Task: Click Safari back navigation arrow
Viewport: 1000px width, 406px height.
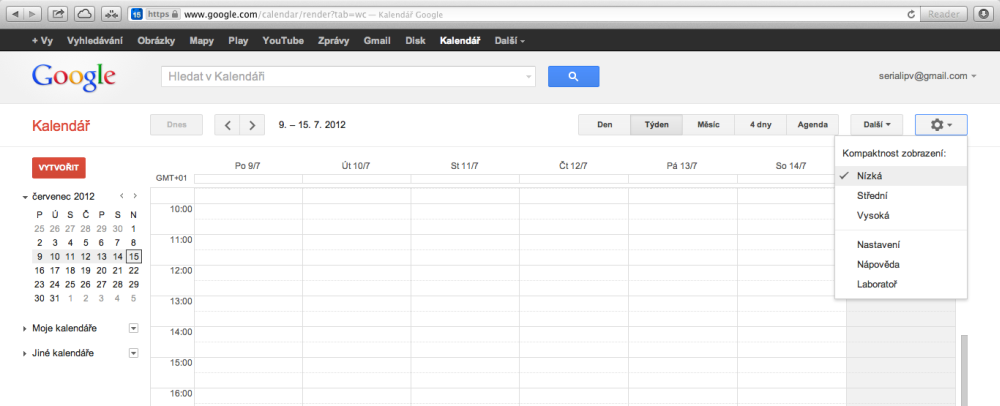Action: pyautogui.click(x=15, y=13)
